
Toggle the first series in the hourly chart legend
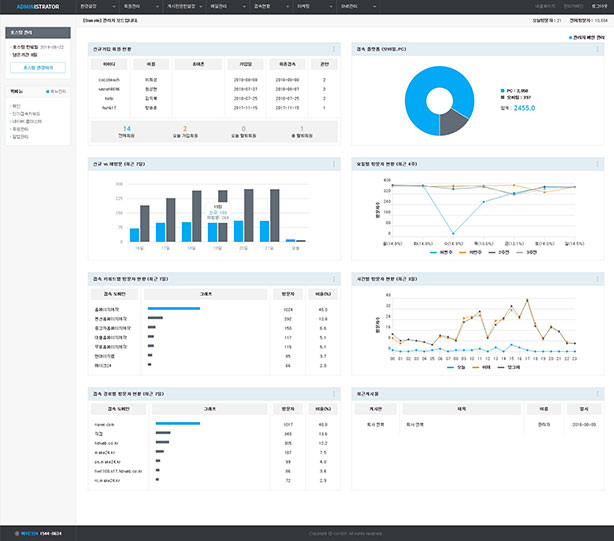coord(453,367)
